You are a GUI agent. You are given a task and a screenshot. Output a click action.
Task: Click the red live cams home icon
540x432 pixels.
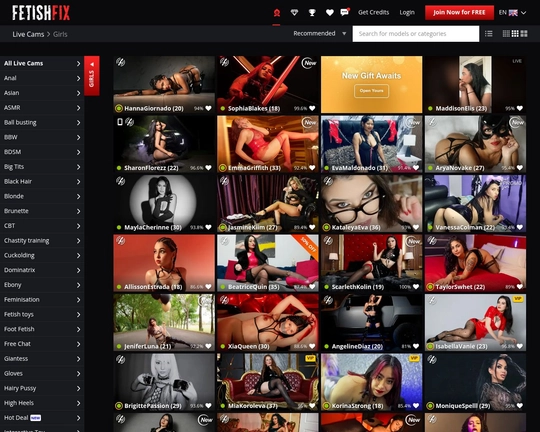(x=277, y=13)
